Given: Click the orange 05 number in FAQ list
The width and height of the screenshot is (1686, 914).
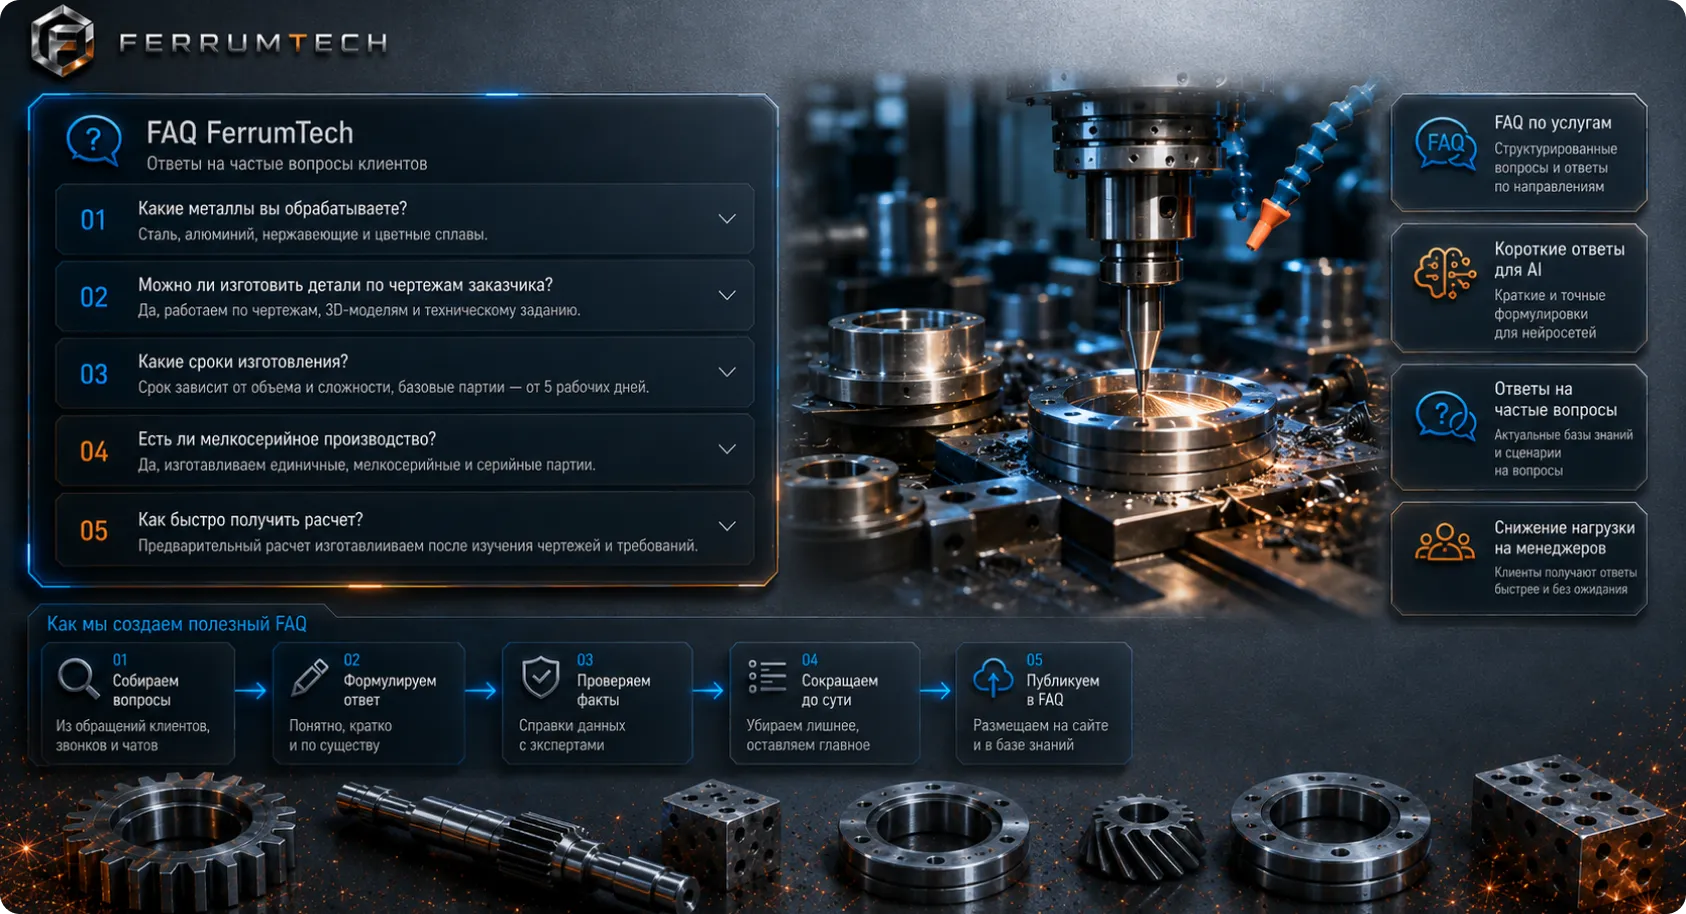Looking at the screenshot, I should click(x=94, y=531).
